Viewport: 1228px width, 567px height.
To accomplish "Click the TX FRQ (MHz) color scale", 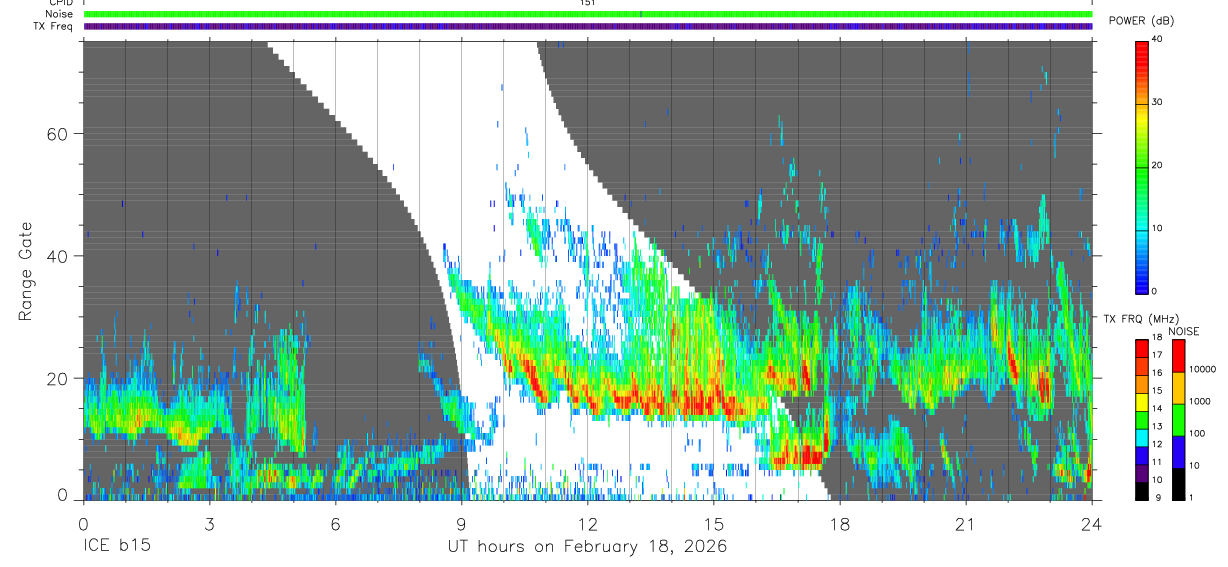I will 1142,419.
